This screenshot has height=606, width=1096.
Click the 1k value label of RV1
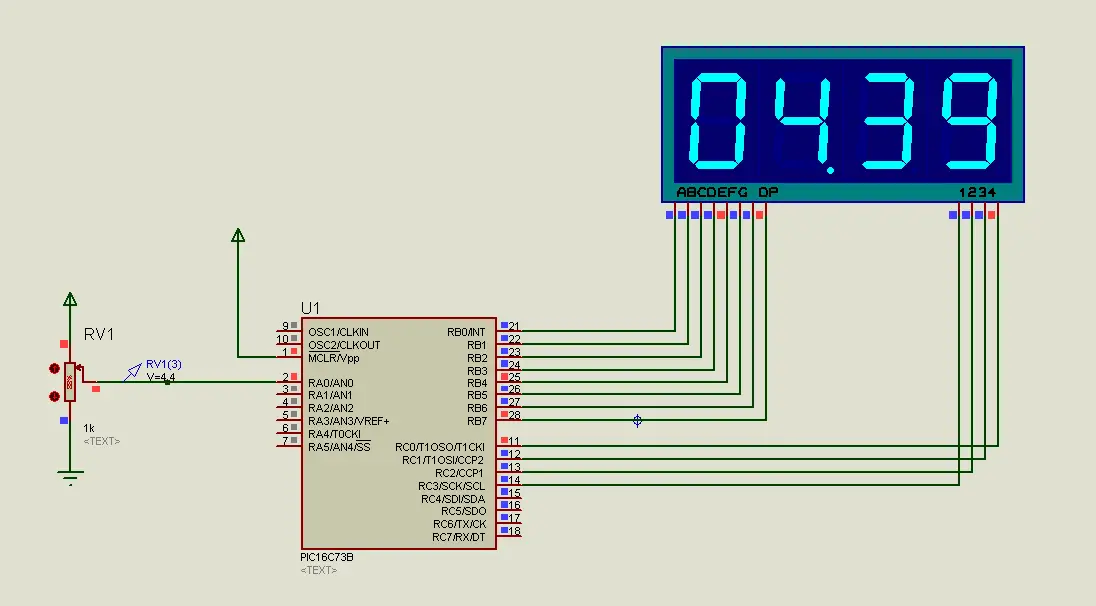pos(89,428)
